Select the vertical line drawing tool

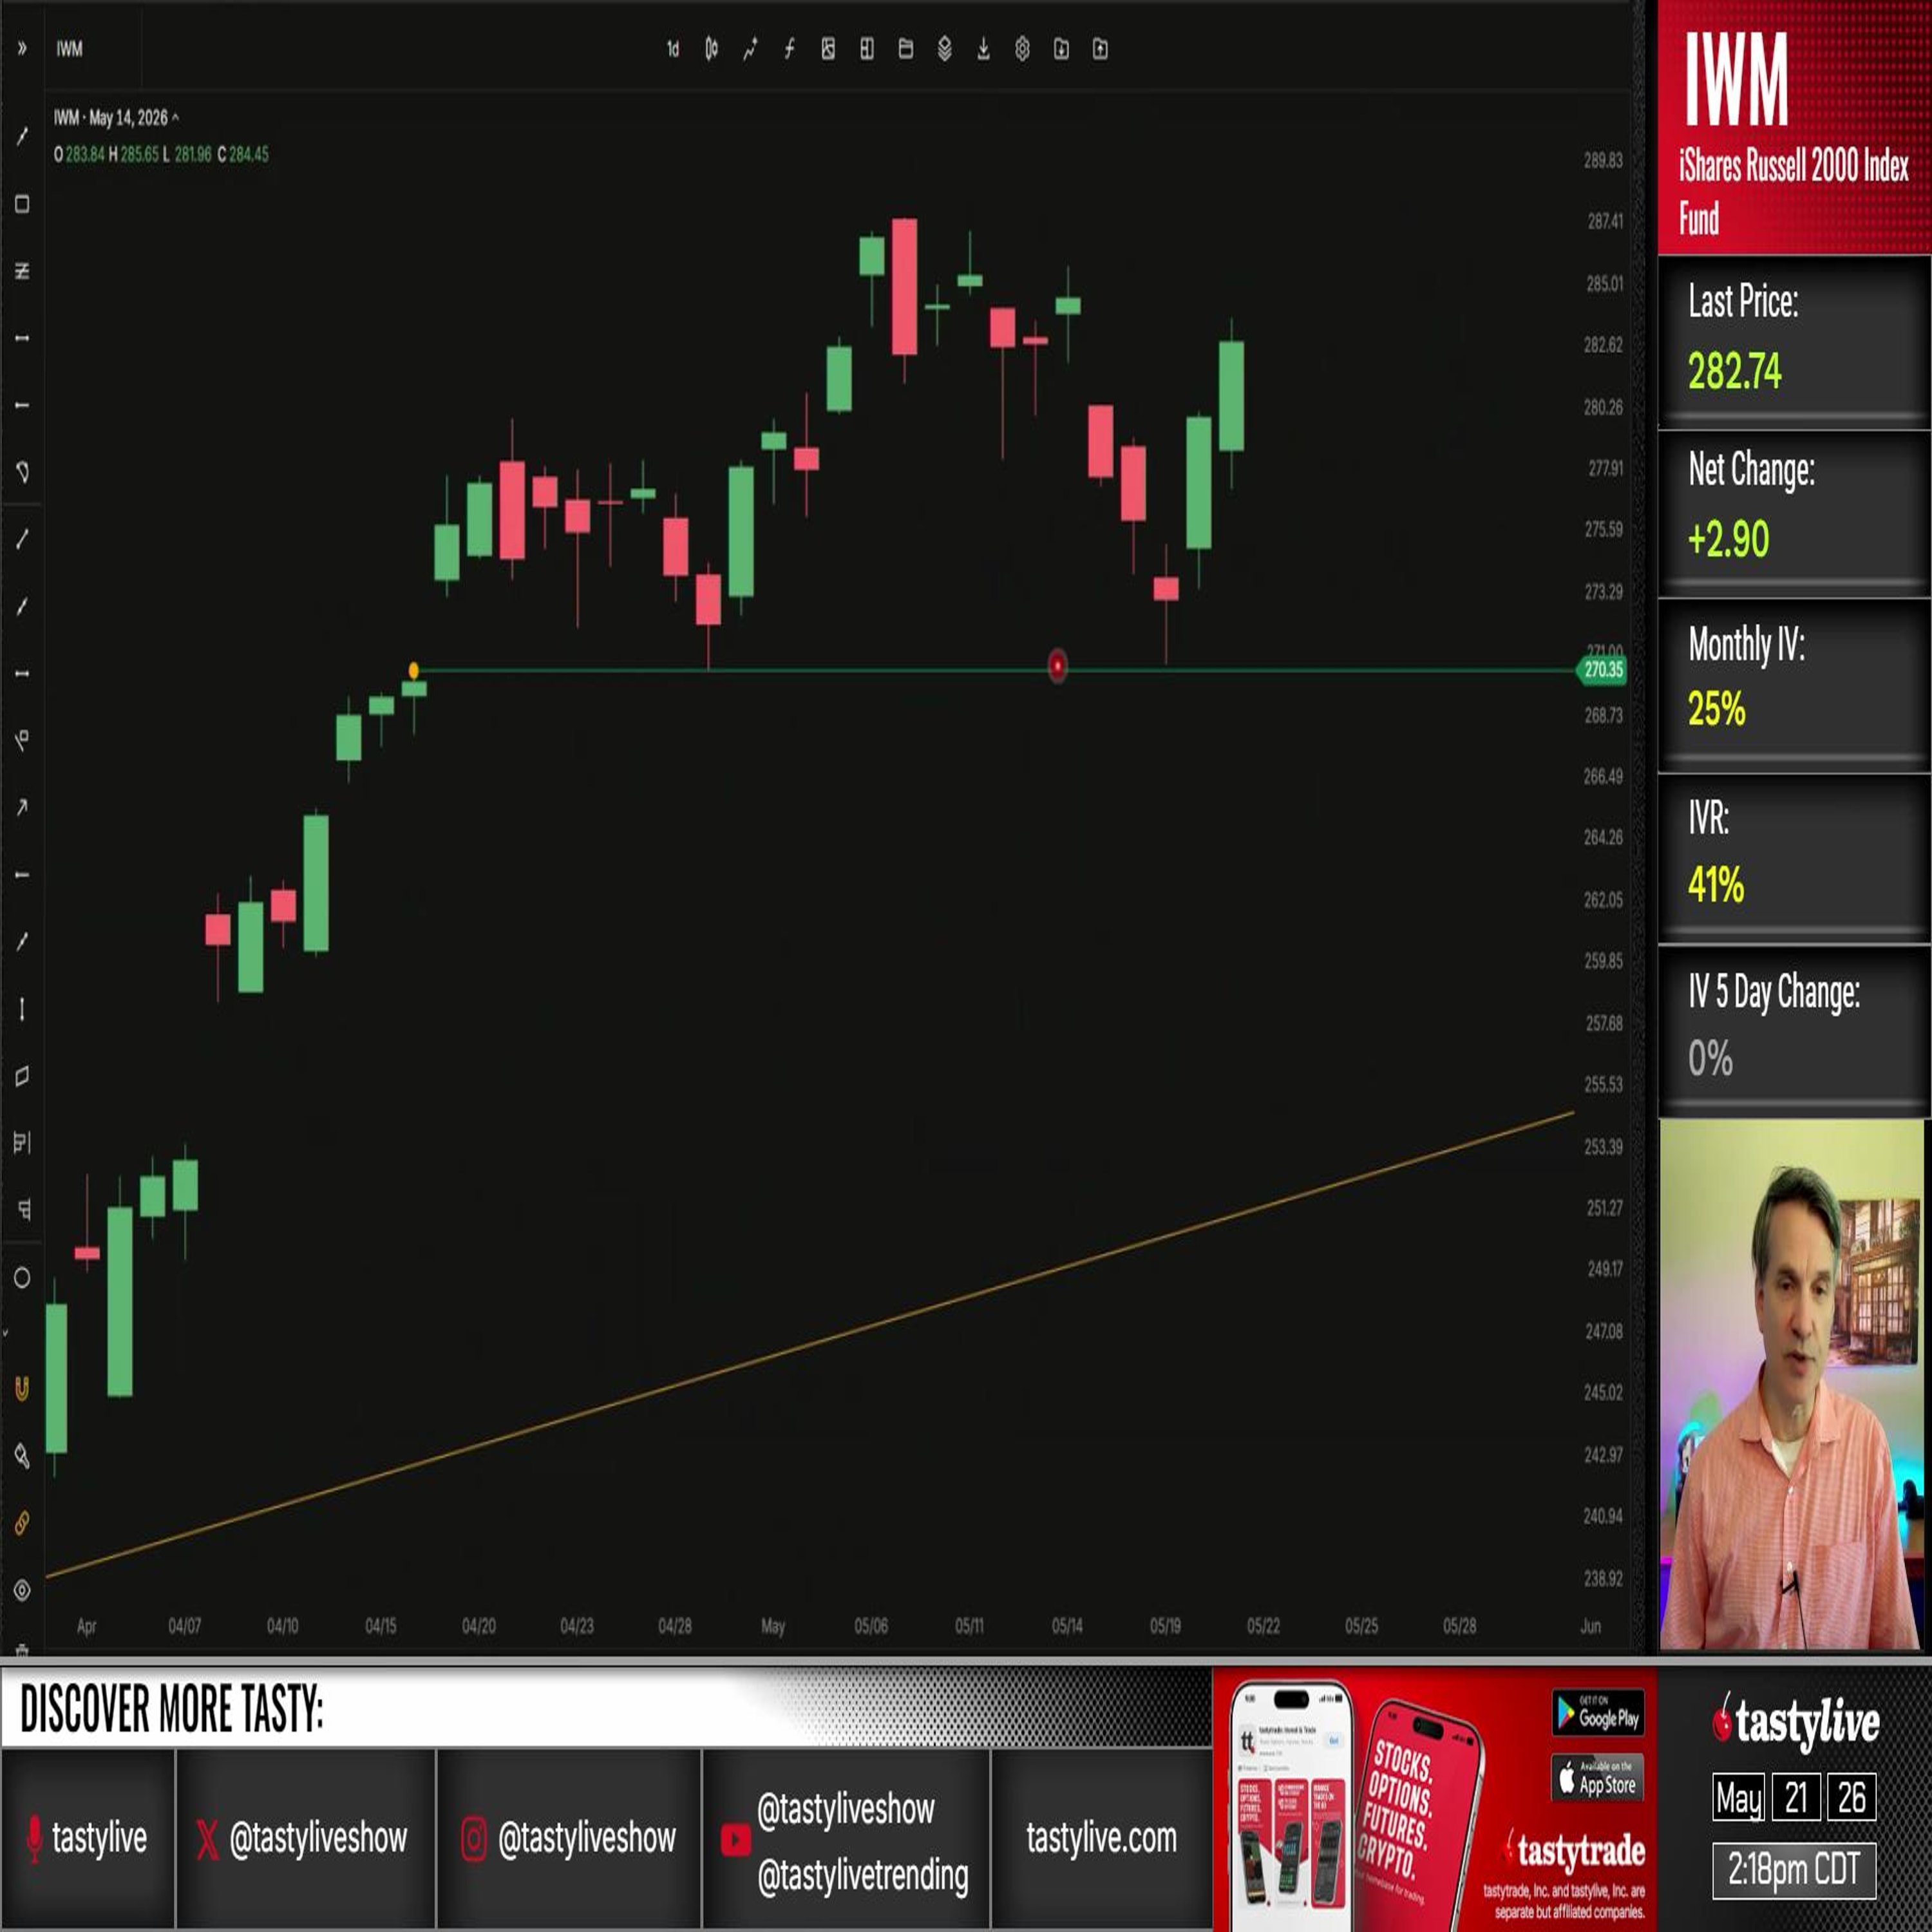[x=22, y=1009]
